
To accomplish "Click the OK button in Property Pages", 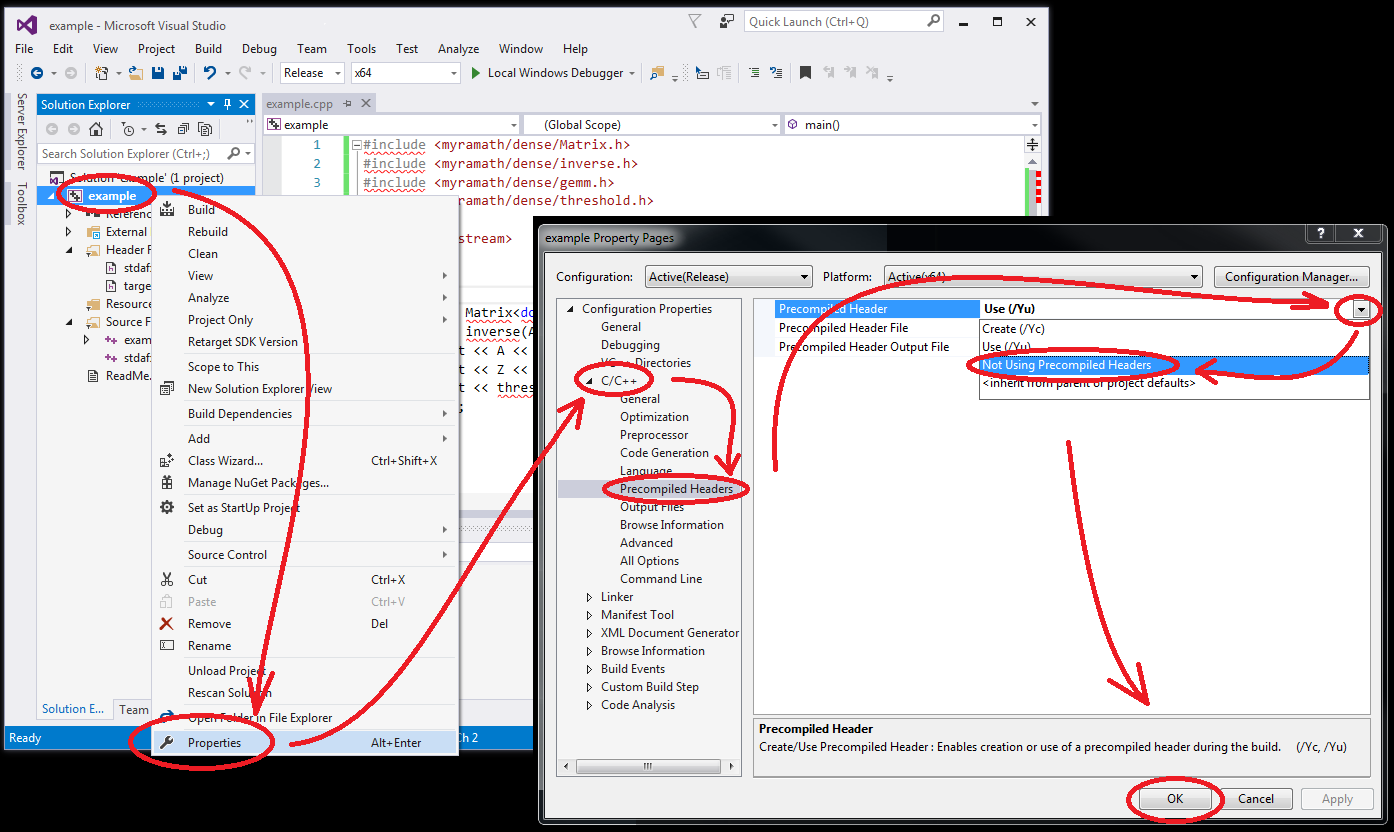I will coord(1174,798).
